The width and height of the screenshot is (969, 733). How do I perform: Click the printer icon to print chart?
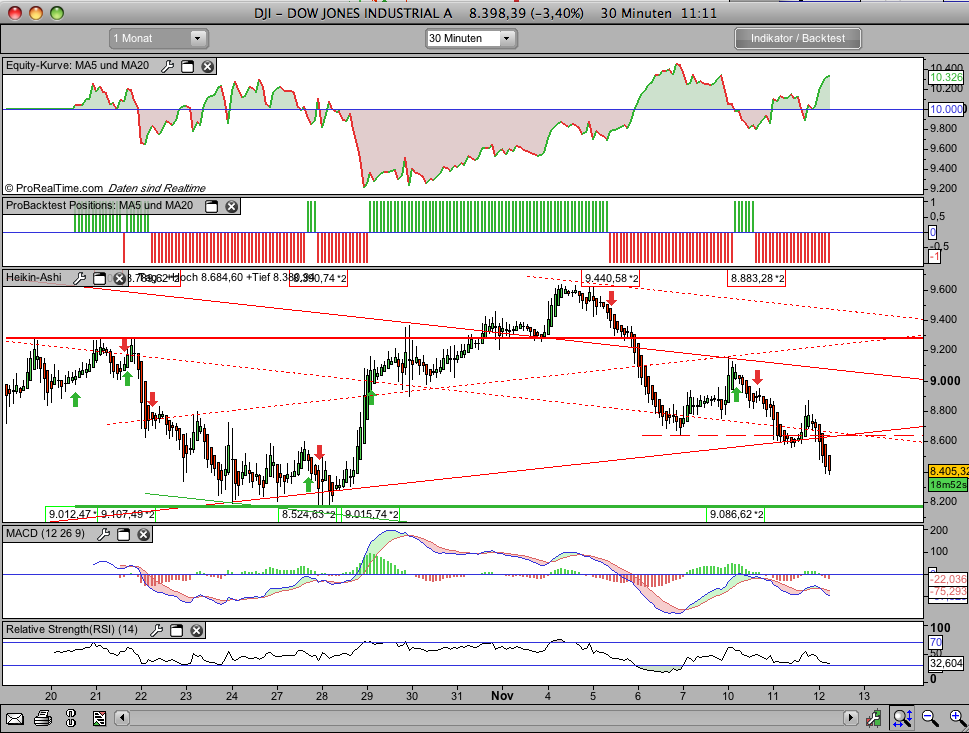point(43,718)
